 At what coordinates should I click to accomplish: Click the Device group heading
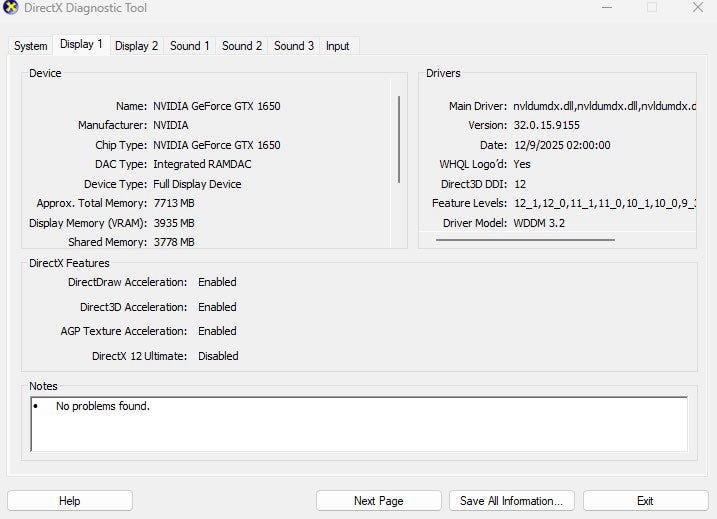coord(45,73)
